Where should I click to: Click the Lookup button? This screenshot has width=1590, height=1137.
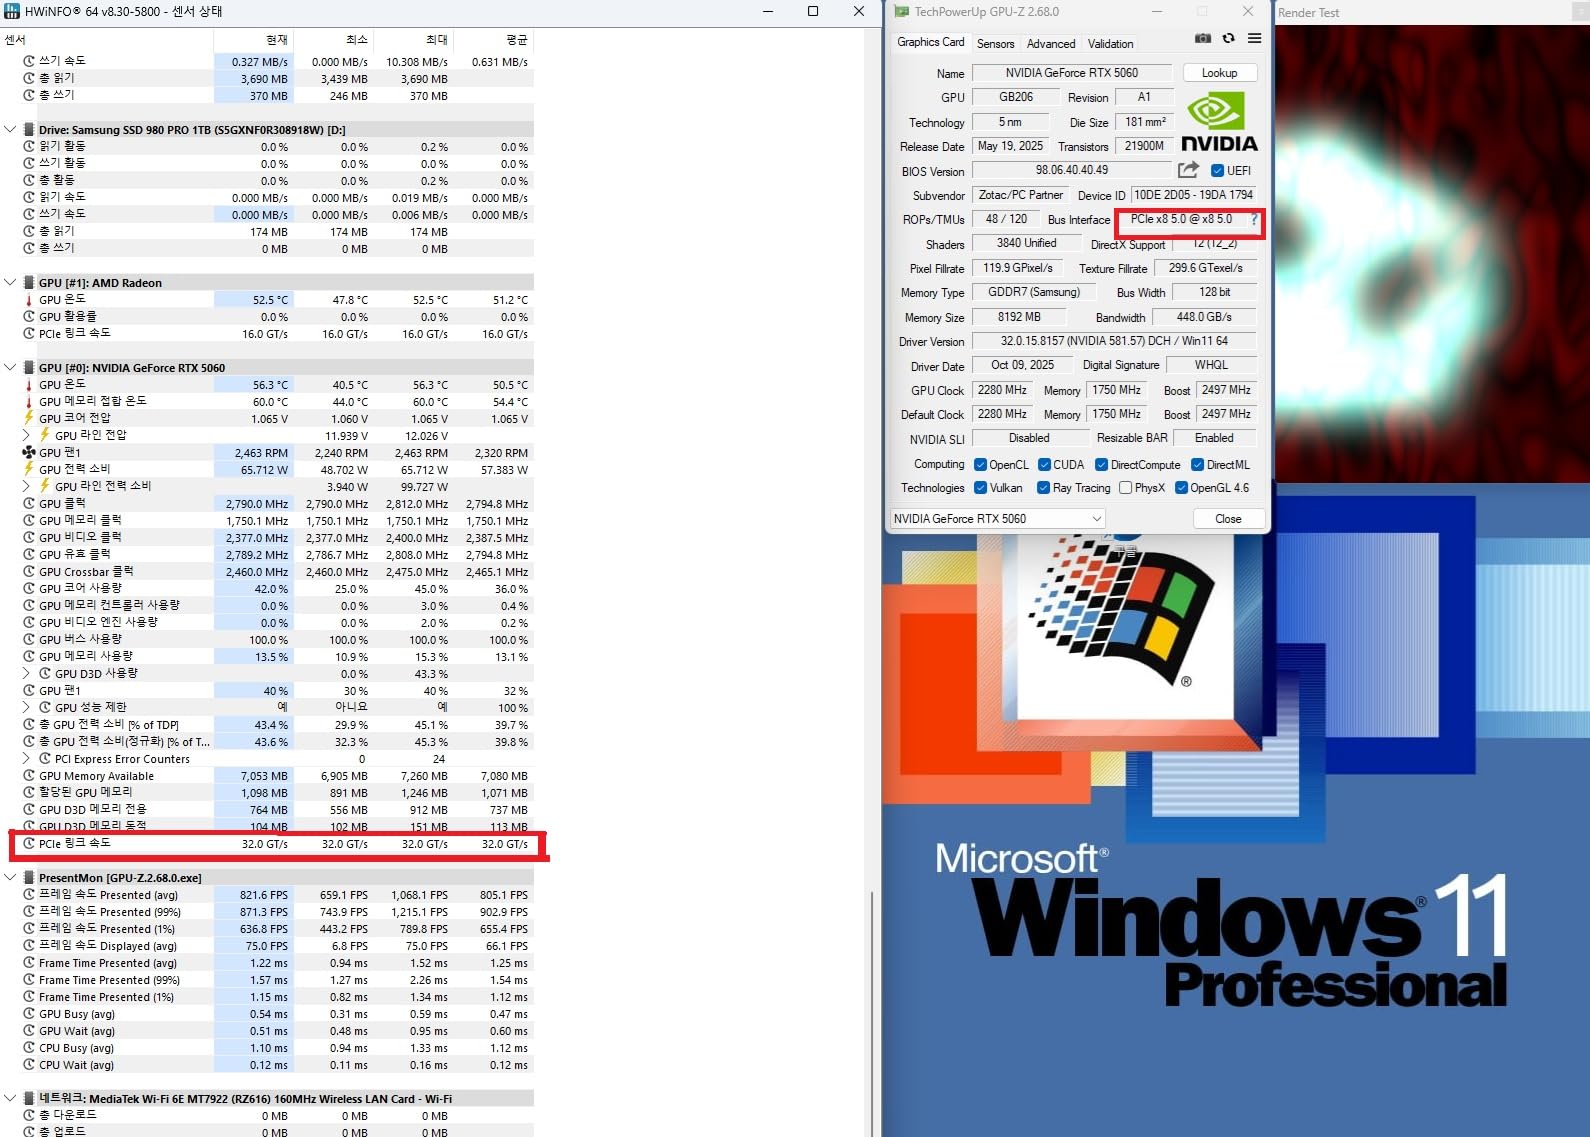pos(1220,73)
